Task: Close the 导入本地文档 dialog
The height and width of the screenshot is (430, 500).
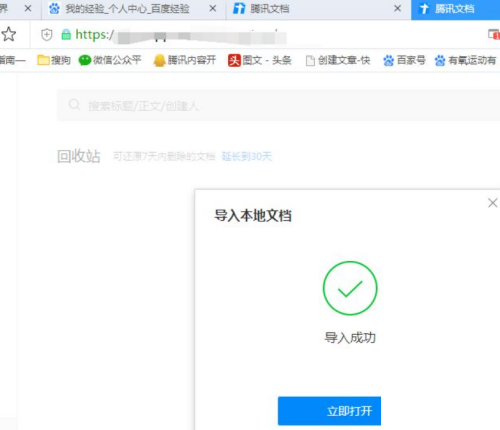Action: pos(493,203)
